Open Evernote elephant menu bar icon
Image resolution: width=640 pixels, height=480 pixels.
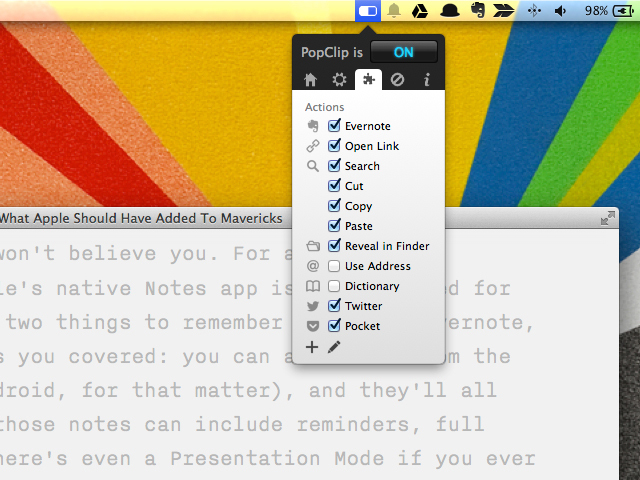click(x=478, y=11)
